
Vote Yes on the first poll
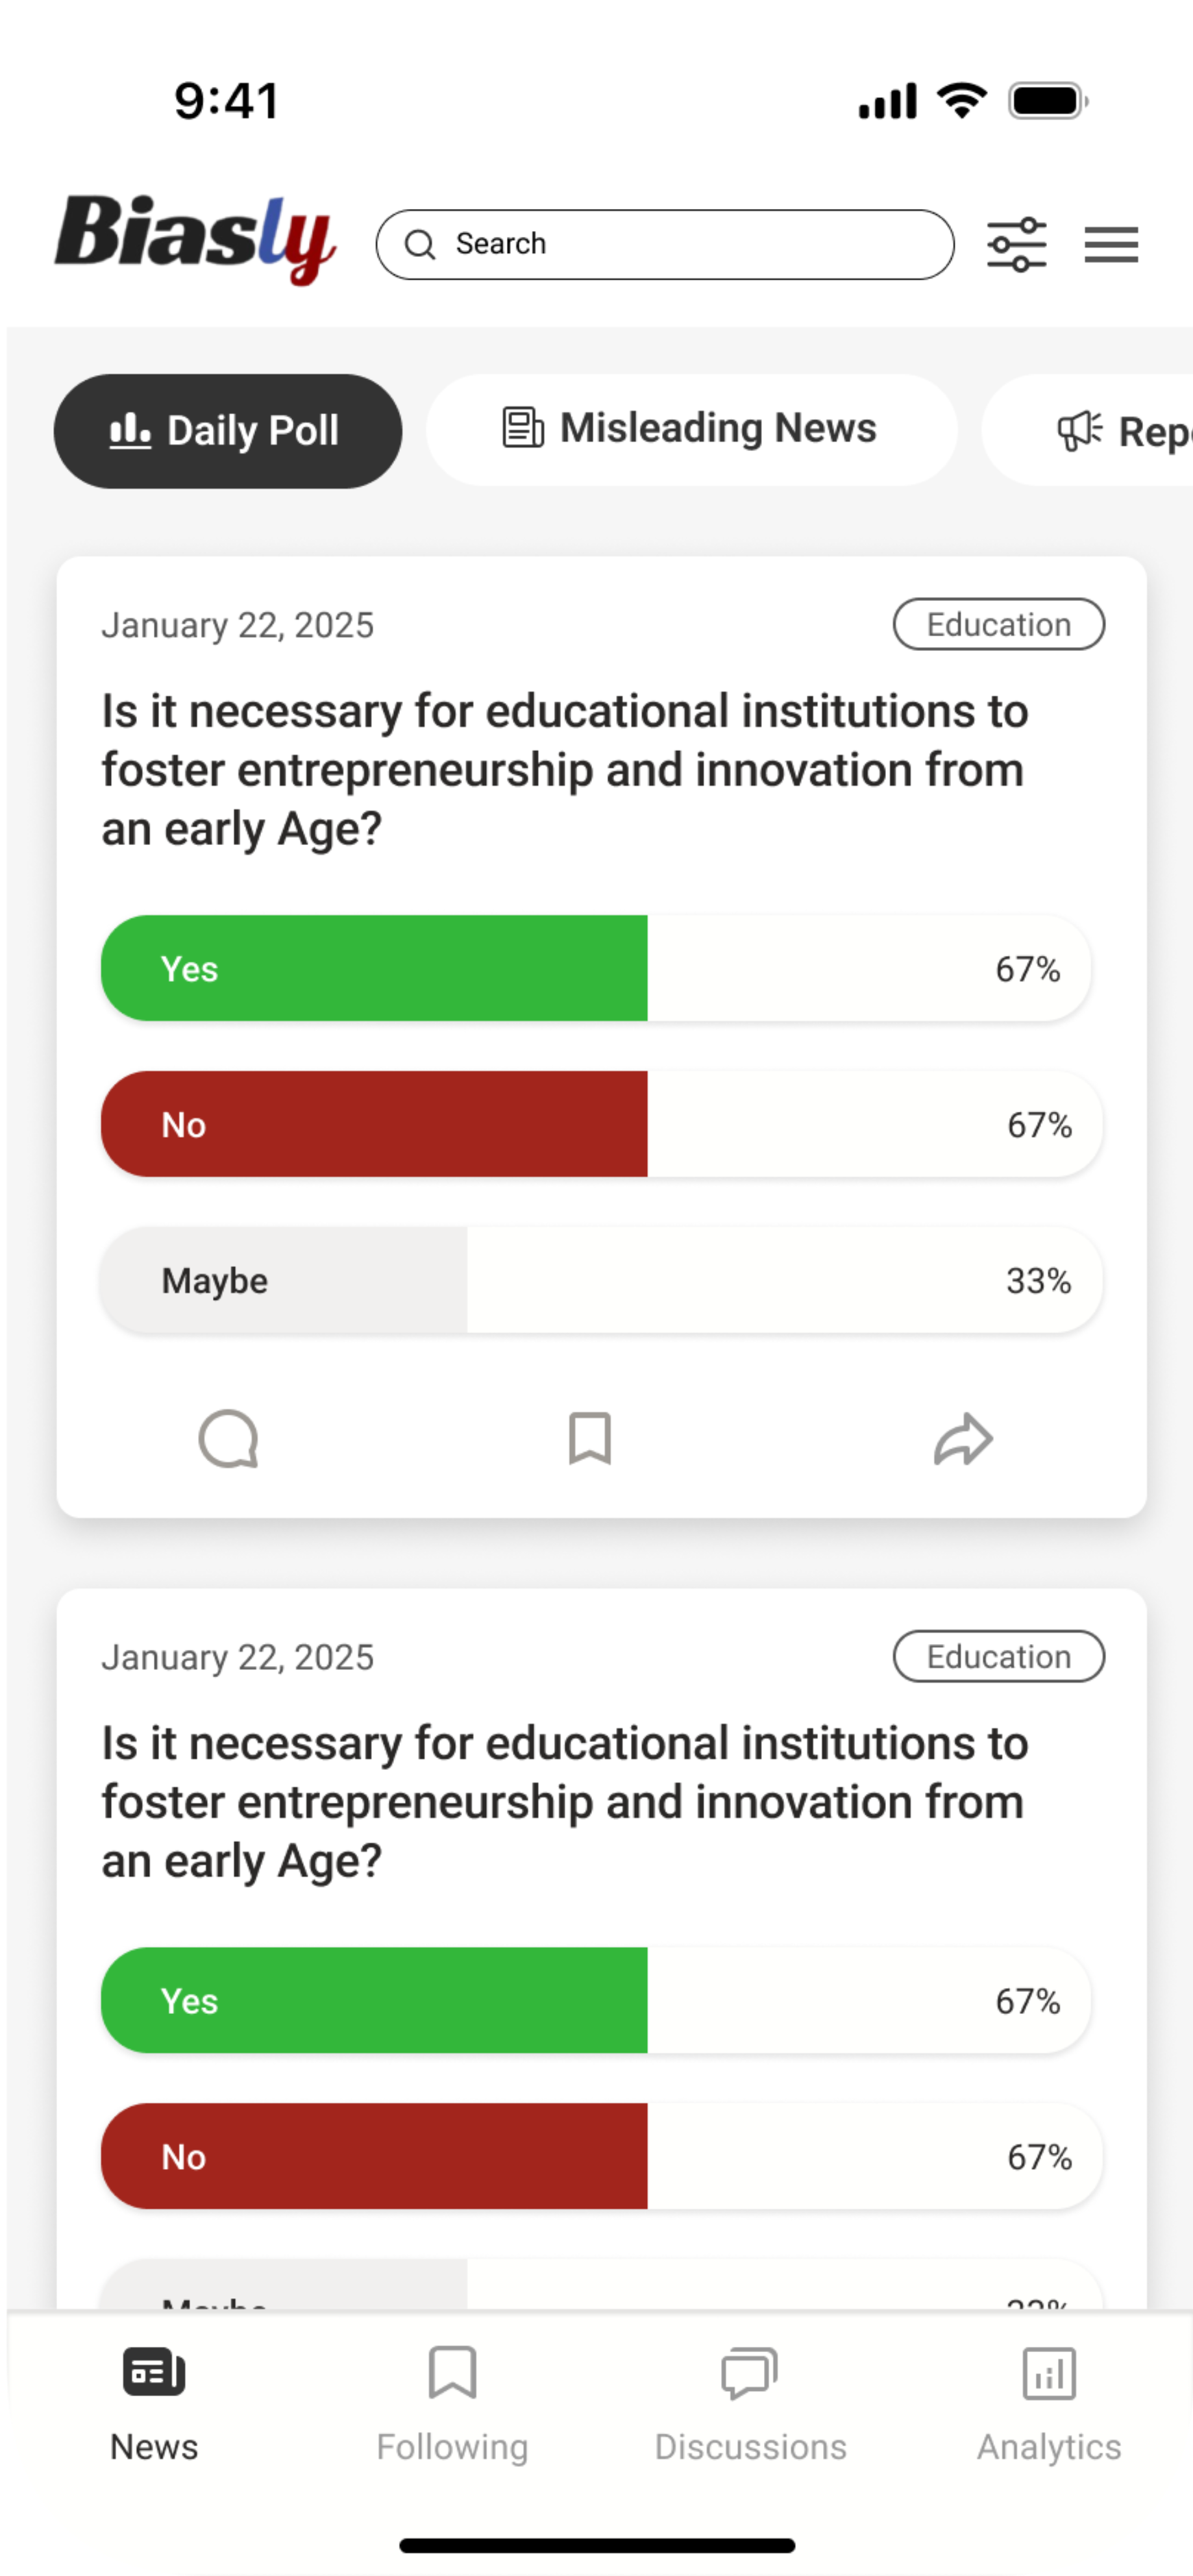point(595,968)
